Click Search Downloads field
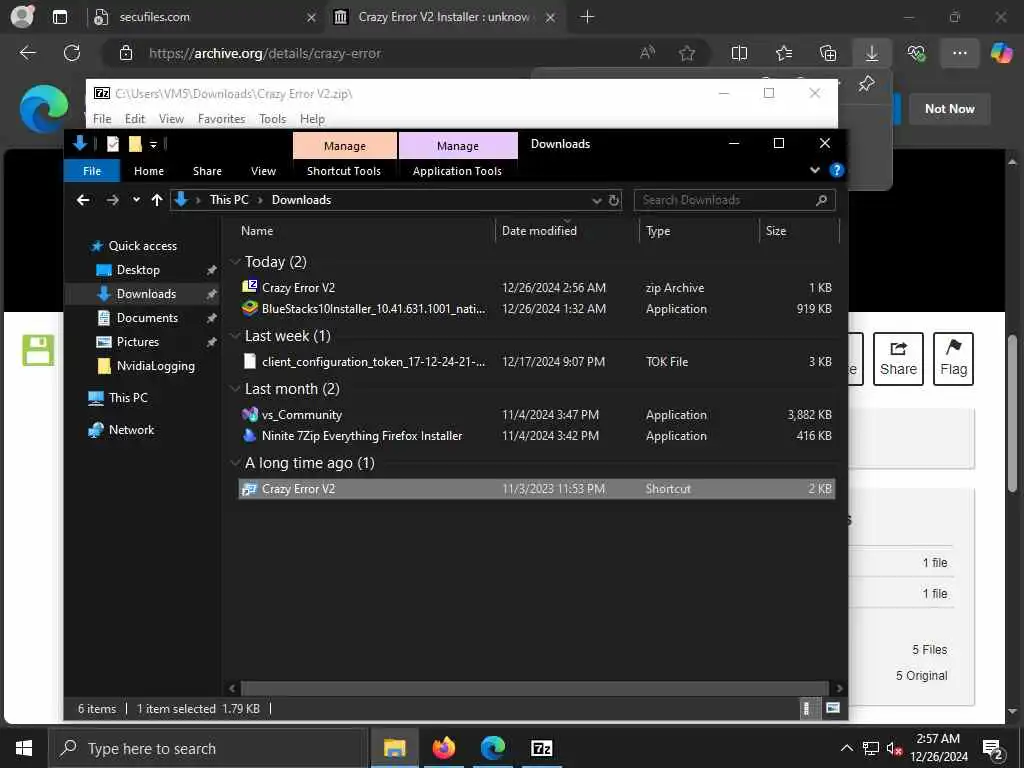This screenshot has height=768, width=1024. 734,200
